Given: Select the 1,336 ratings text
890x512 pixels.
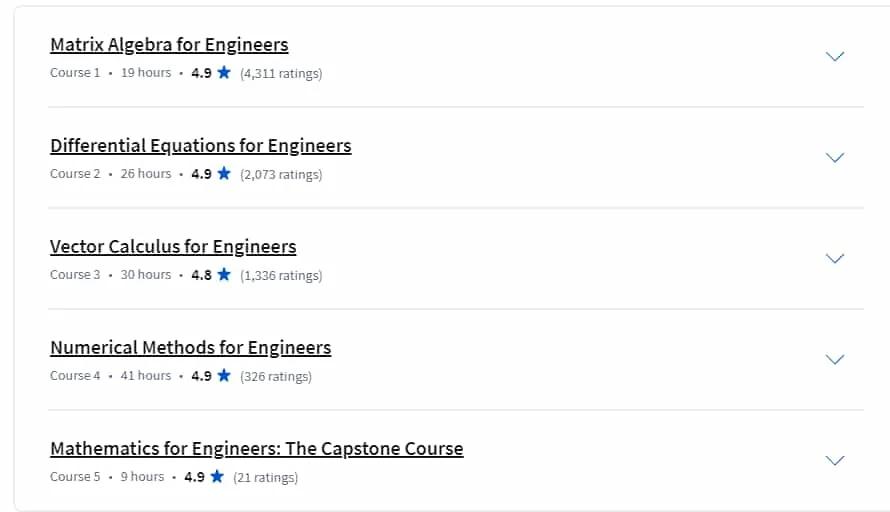Looking at the screenshot, I should (281, 275).
